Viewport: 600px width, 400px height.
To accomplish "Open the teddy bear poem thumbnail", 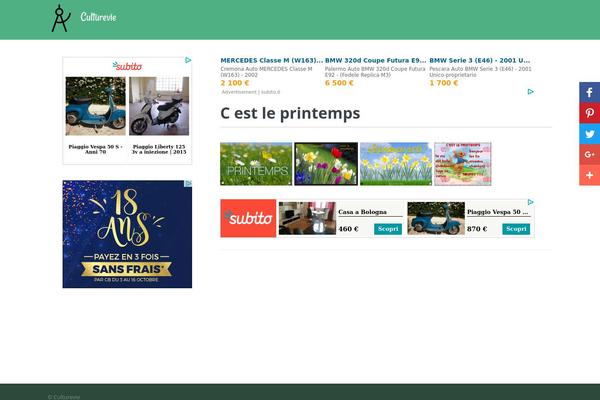I will 463,164.
